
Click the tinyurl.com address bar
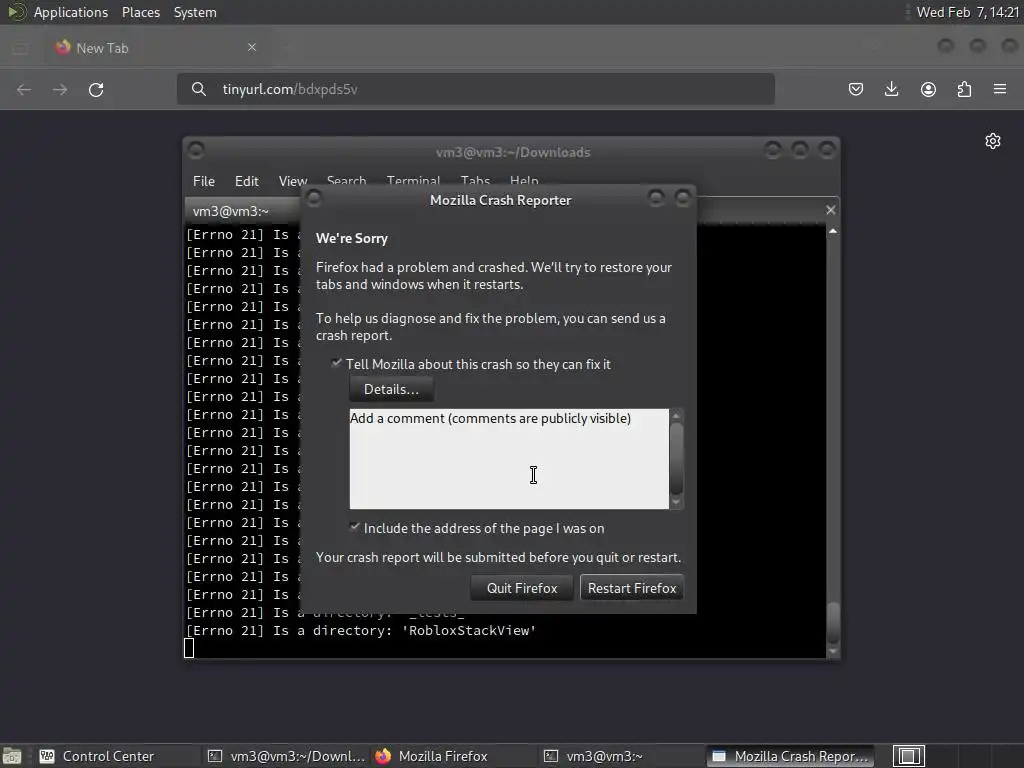pyautogui.click(x=475, y=89)
